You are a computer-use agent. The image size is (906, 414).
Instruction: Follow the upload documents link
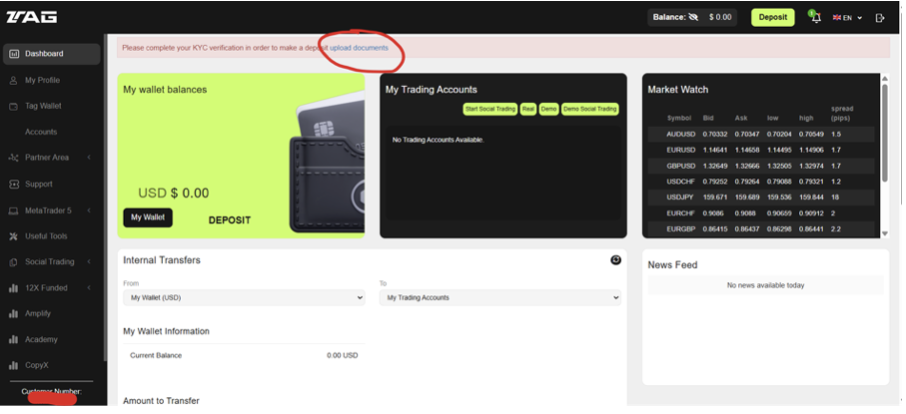point(359,48)
